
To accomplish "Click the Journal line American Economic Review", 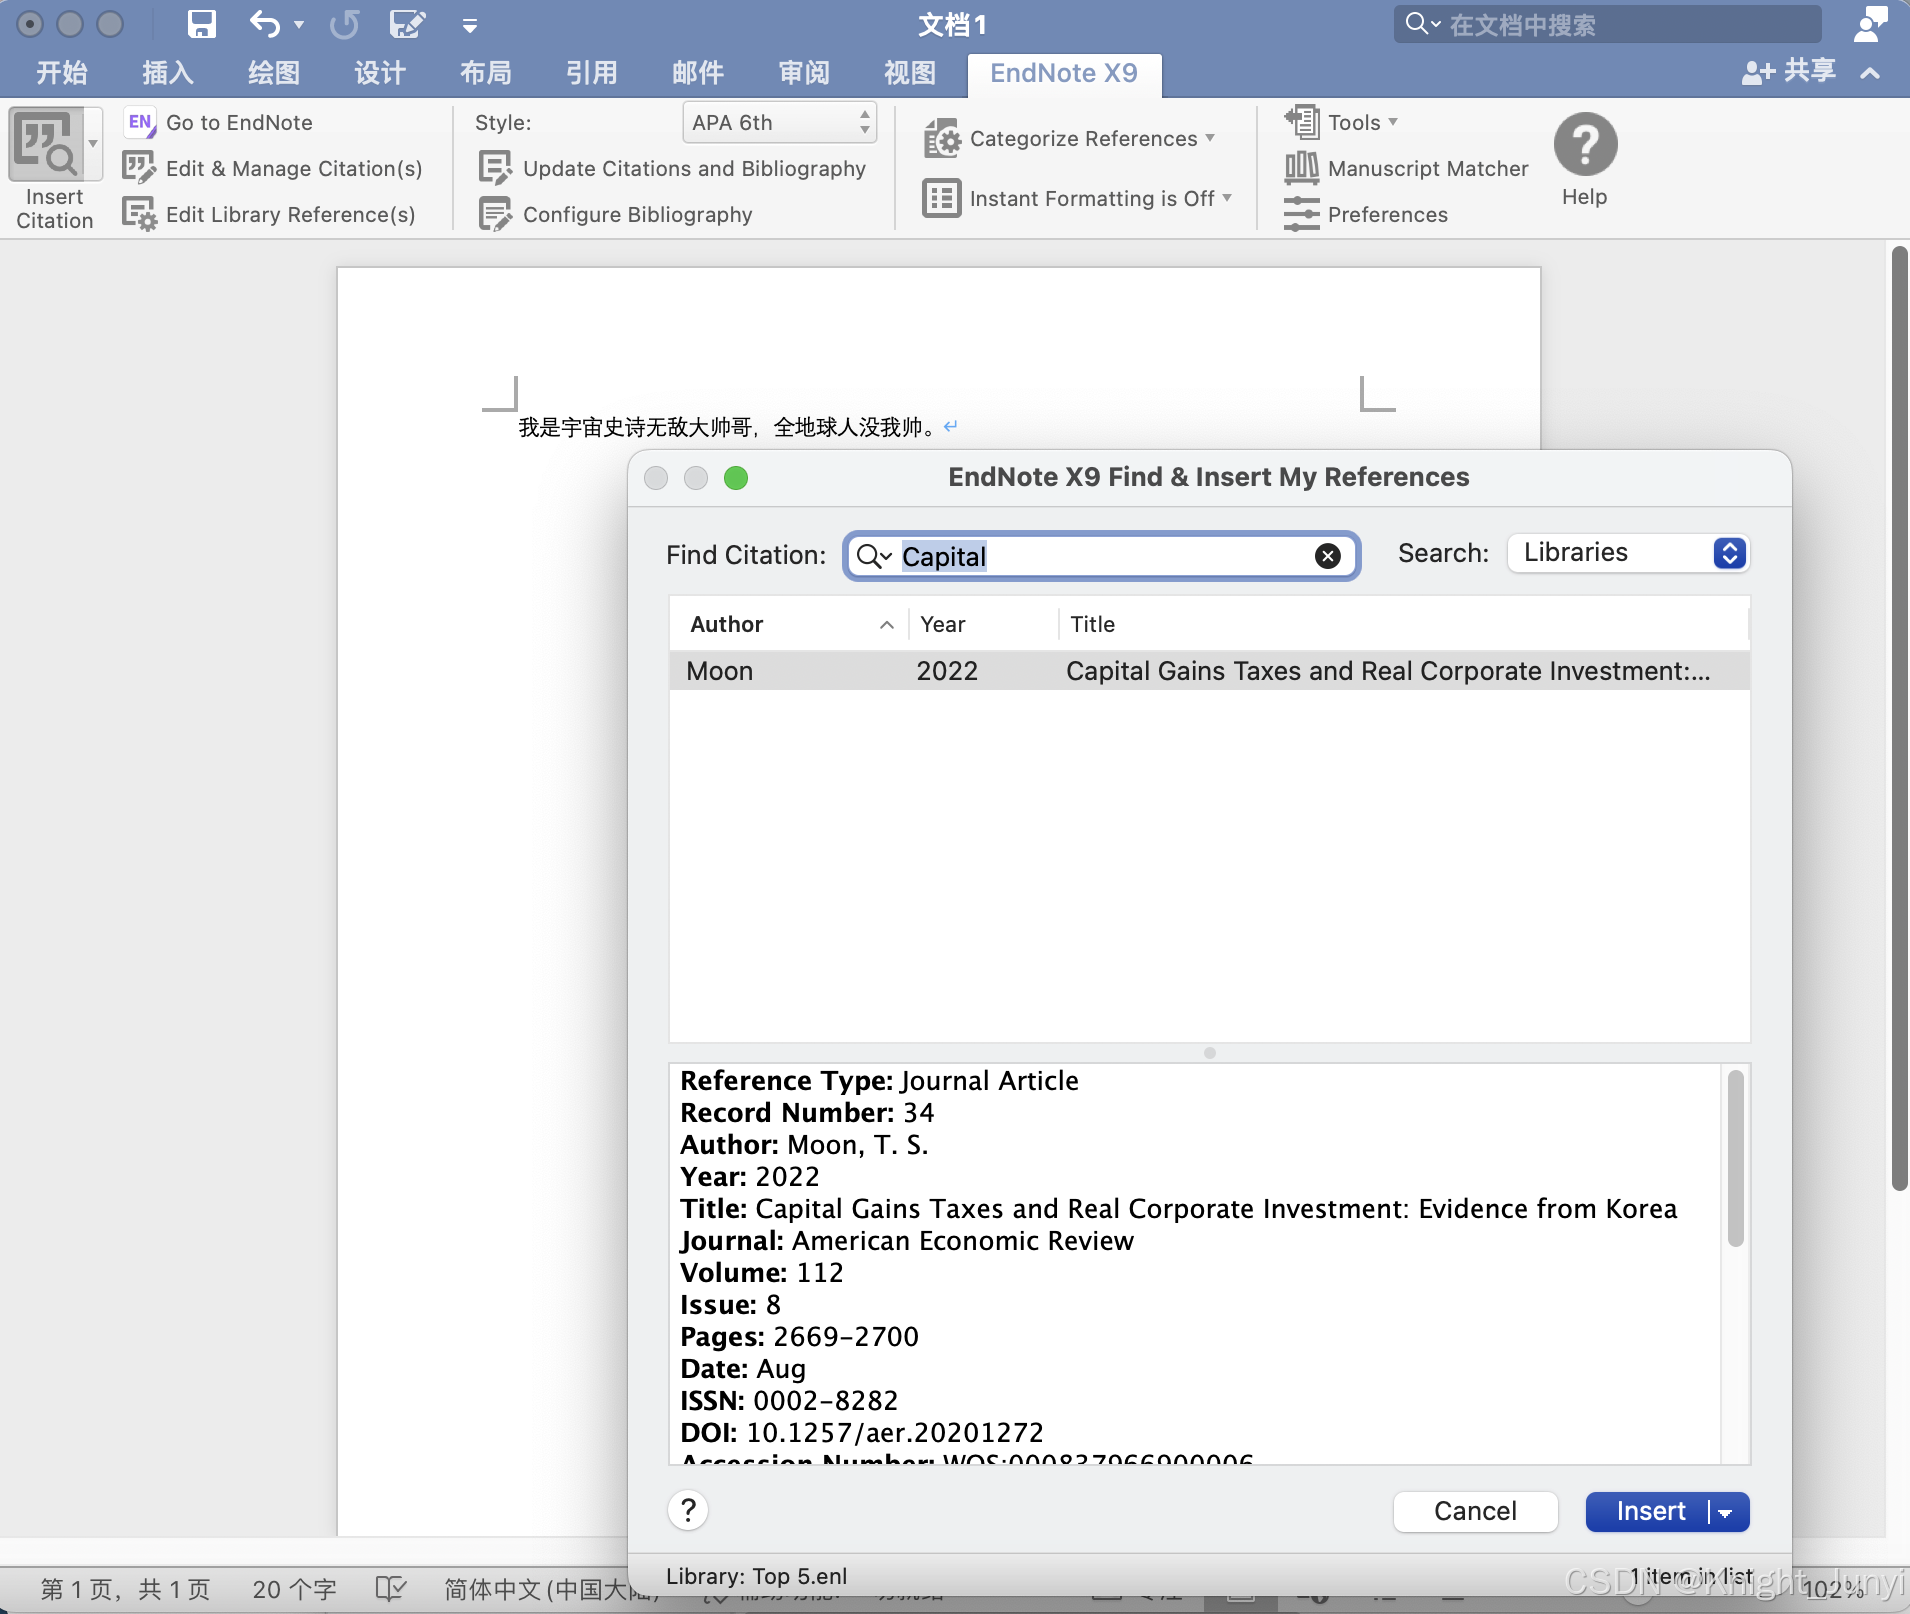I will click(x=906, y=1241).
